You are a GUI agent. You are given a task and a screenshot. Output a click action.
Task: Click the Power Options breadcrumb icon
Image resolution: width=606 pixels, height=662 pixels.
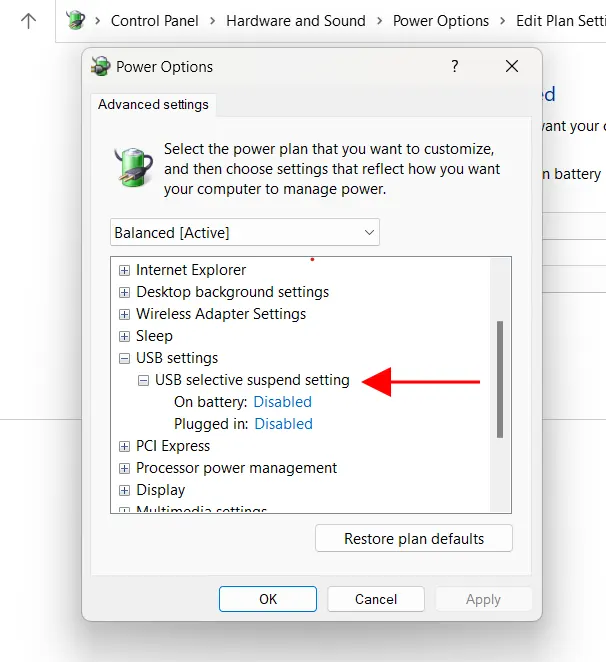click(x=76, y=20)
